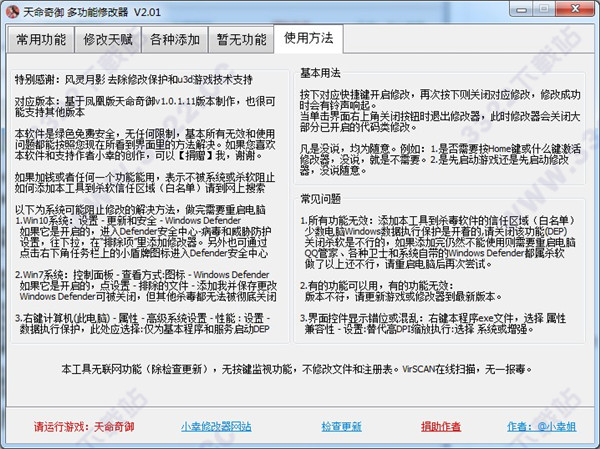
Task: Click the 1.所有功能无效 FAQ line
Action: 438,220
